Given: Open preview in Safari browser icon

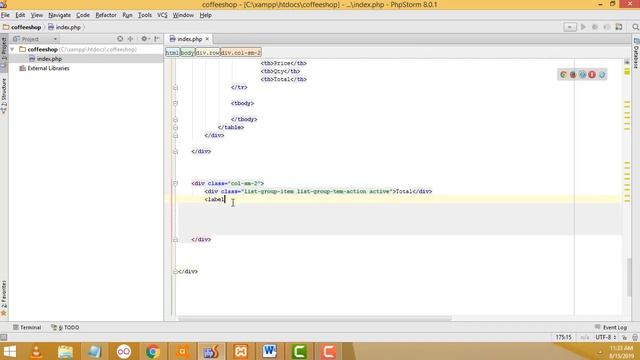Looking at the screenshot, I should point(582,75).
